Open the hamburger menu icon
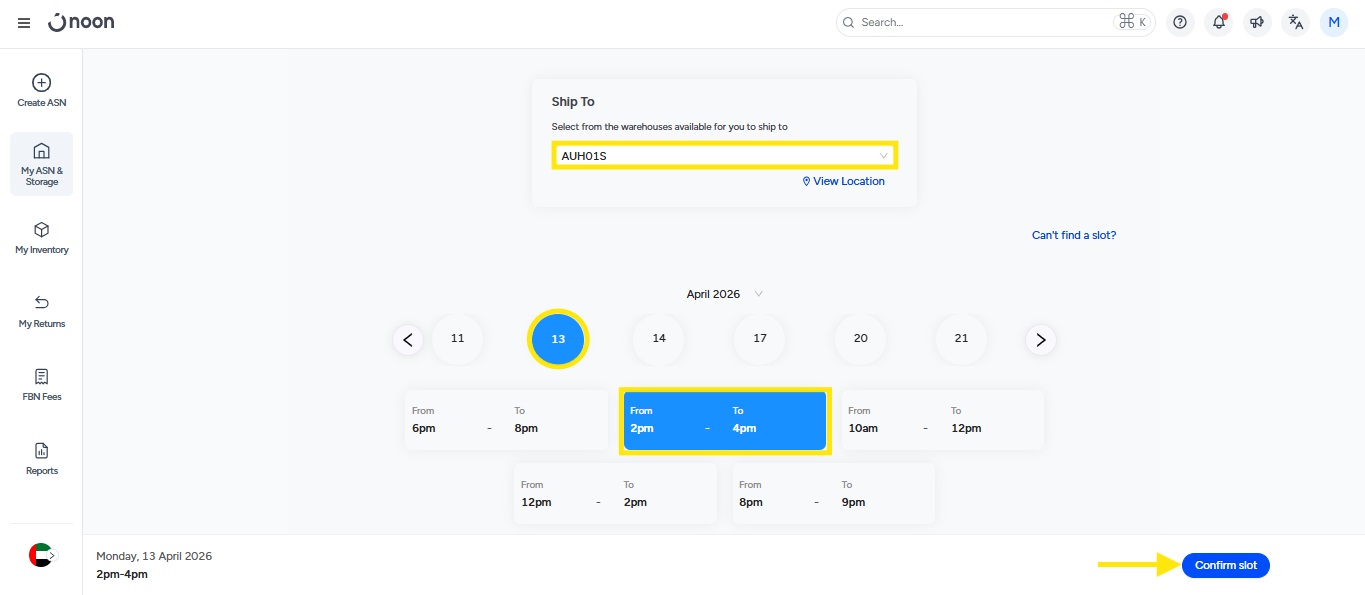The width and height of the screenshot is (1365, 595). tap(24, 22)
